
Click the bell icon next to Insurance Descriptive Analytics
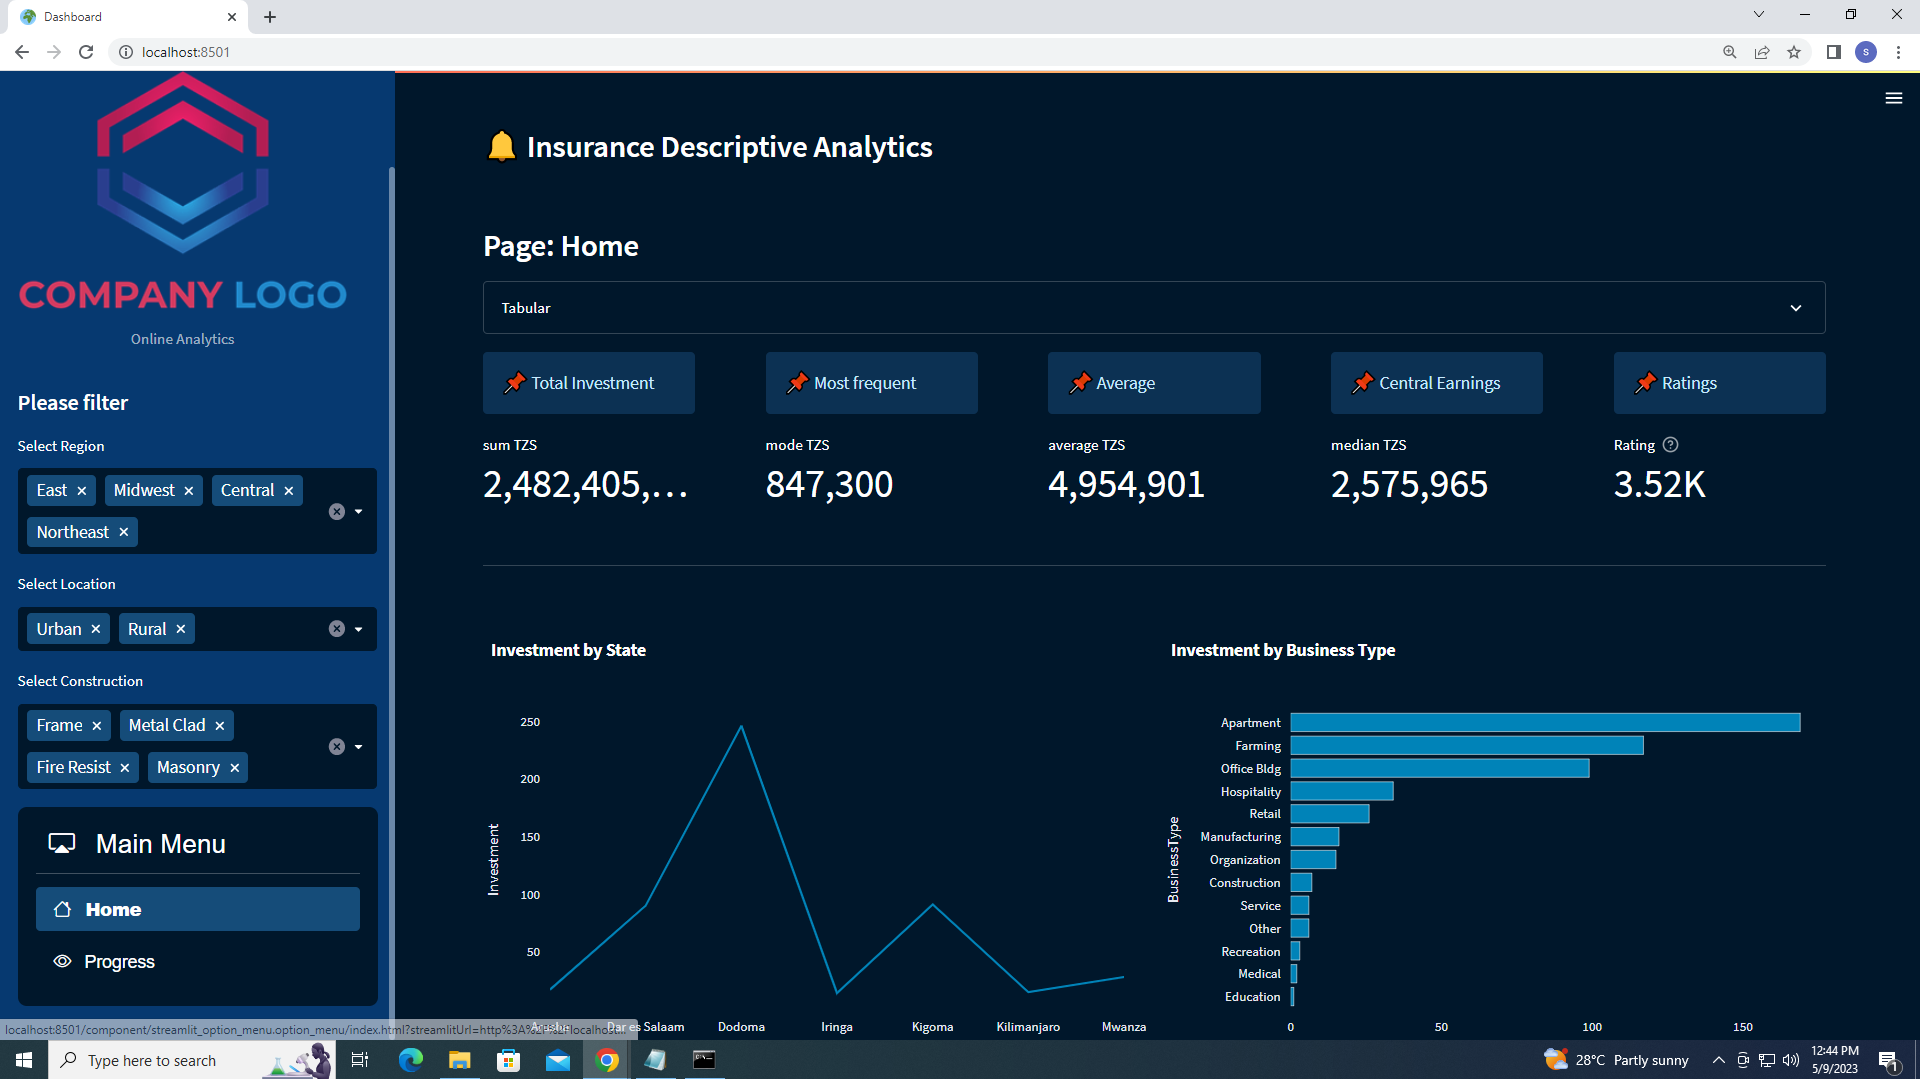coord(501,146)
